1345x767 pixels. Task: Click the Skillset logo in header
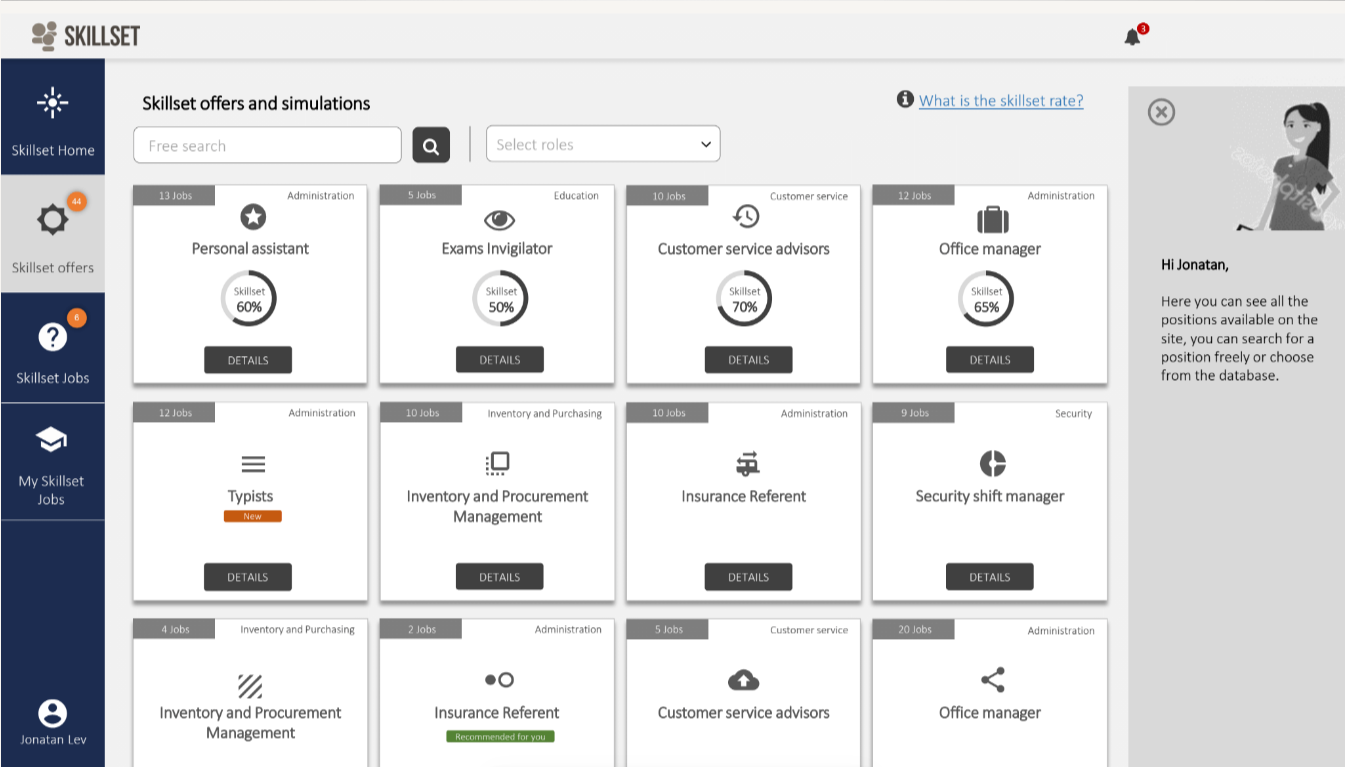[x=85, y=36]
